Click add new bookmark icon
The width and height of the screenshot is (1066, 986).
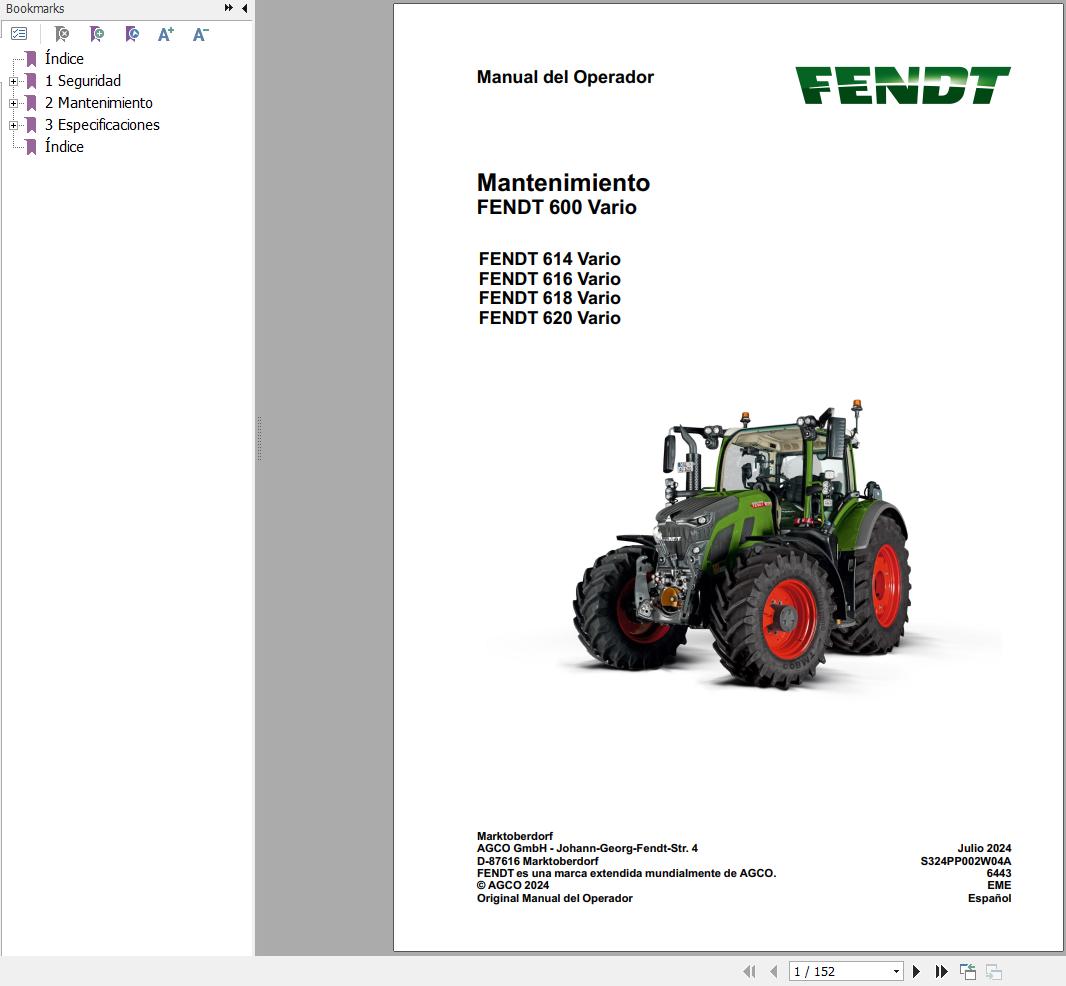(x=97, y=33)
